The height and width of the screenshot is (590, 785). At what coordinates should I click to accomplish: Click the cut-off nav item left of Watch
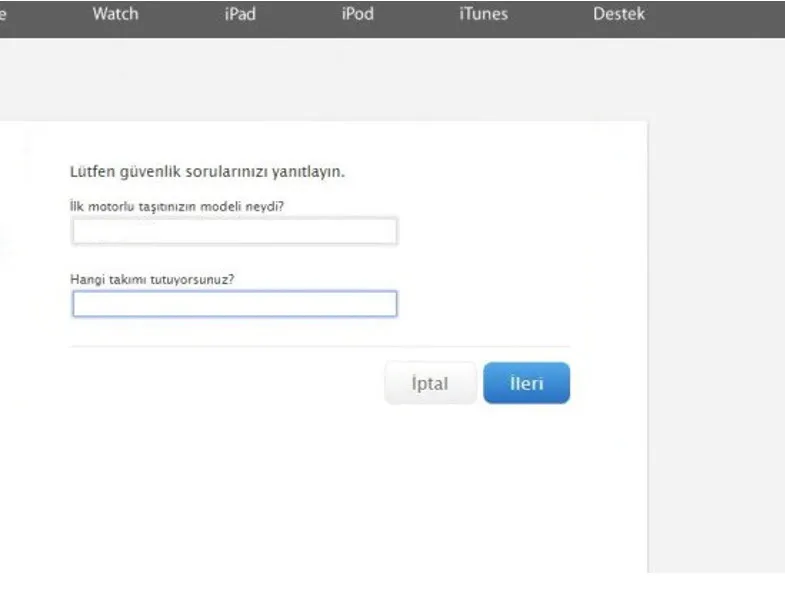[x=4, y=14]
